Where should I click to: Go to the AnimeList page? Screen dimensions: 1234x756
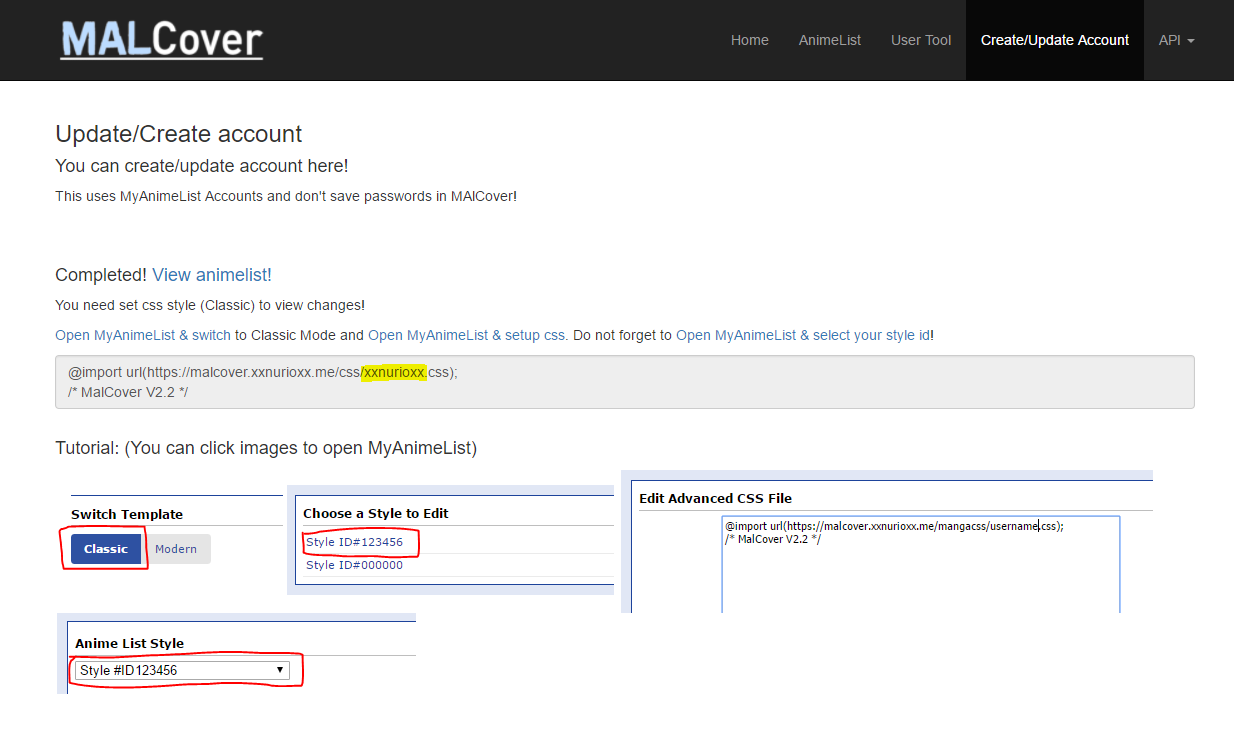point(829,40)
